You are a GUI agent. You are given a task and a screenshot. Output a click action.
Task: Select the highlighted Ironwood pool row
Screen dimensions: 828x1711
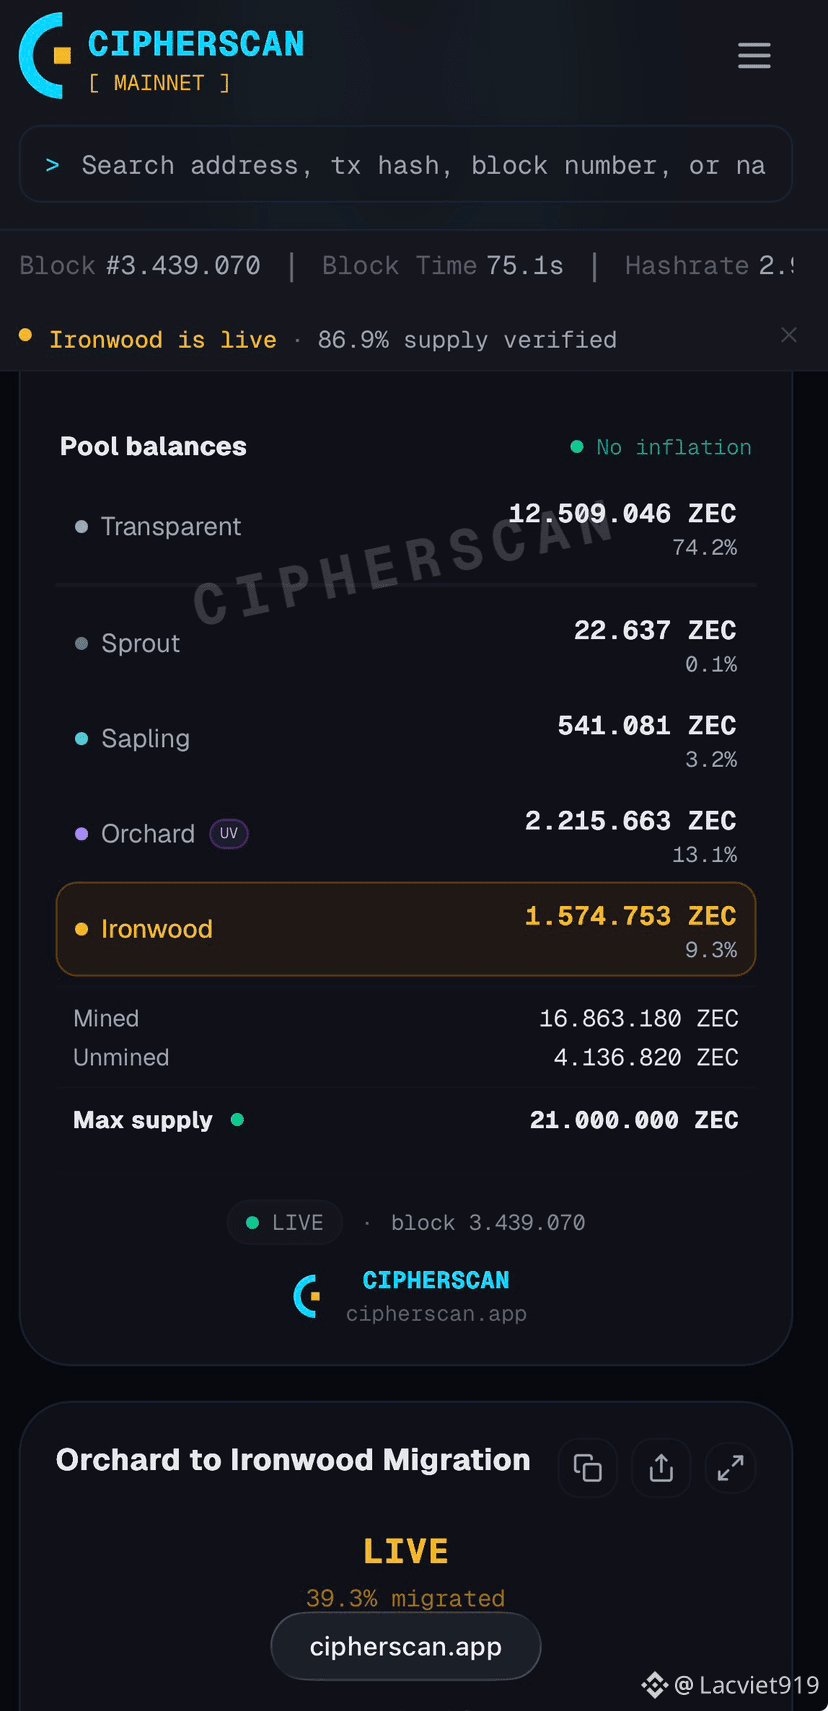point(406,929)
